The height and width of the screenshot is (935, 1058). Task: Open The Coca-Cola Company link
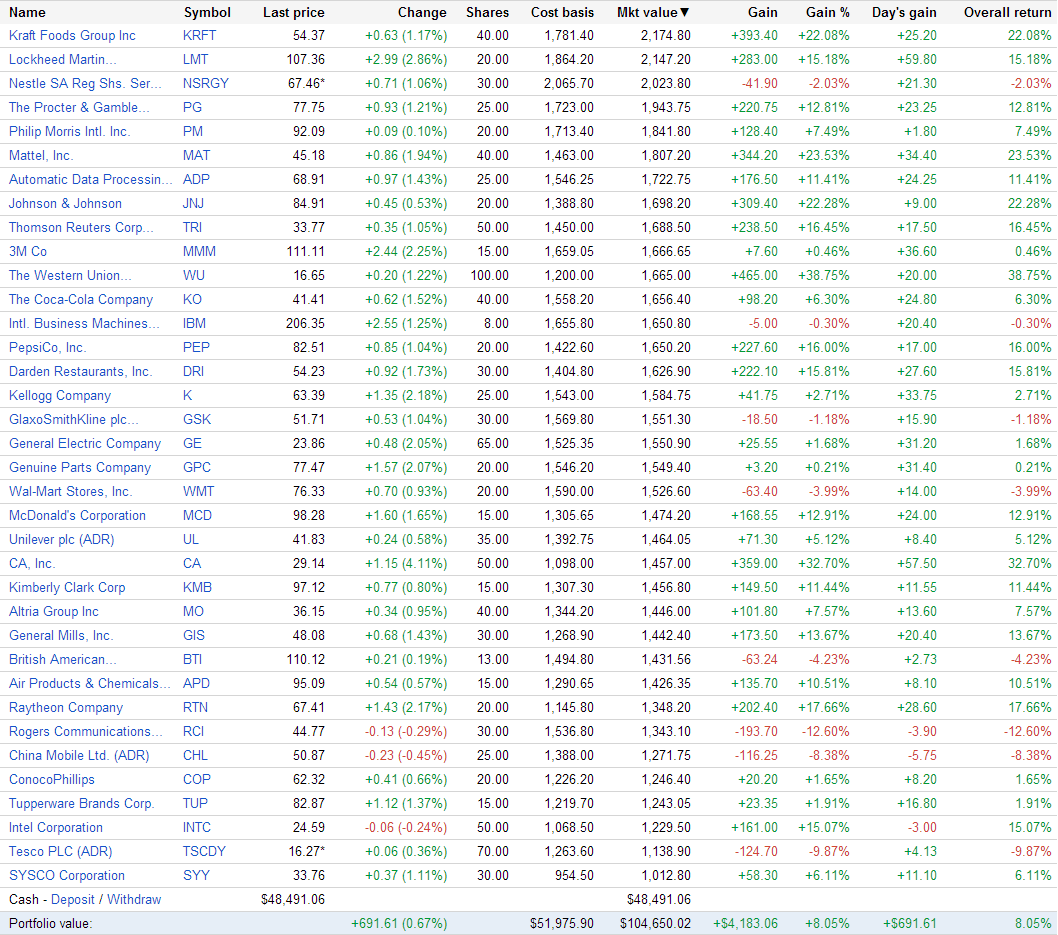(80, 299)
